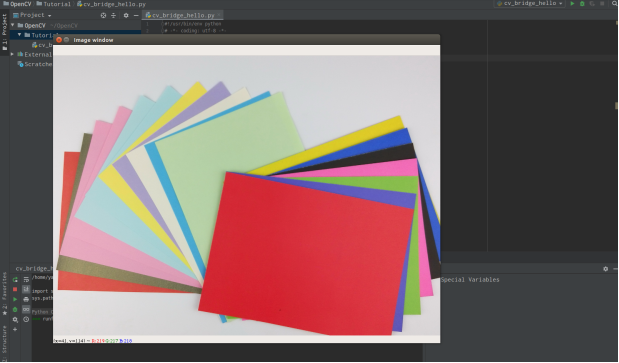The width and height of the screenshot is (619, 363).
Task: Hide the Project panel with the minus icon
Action: (136, 15)
